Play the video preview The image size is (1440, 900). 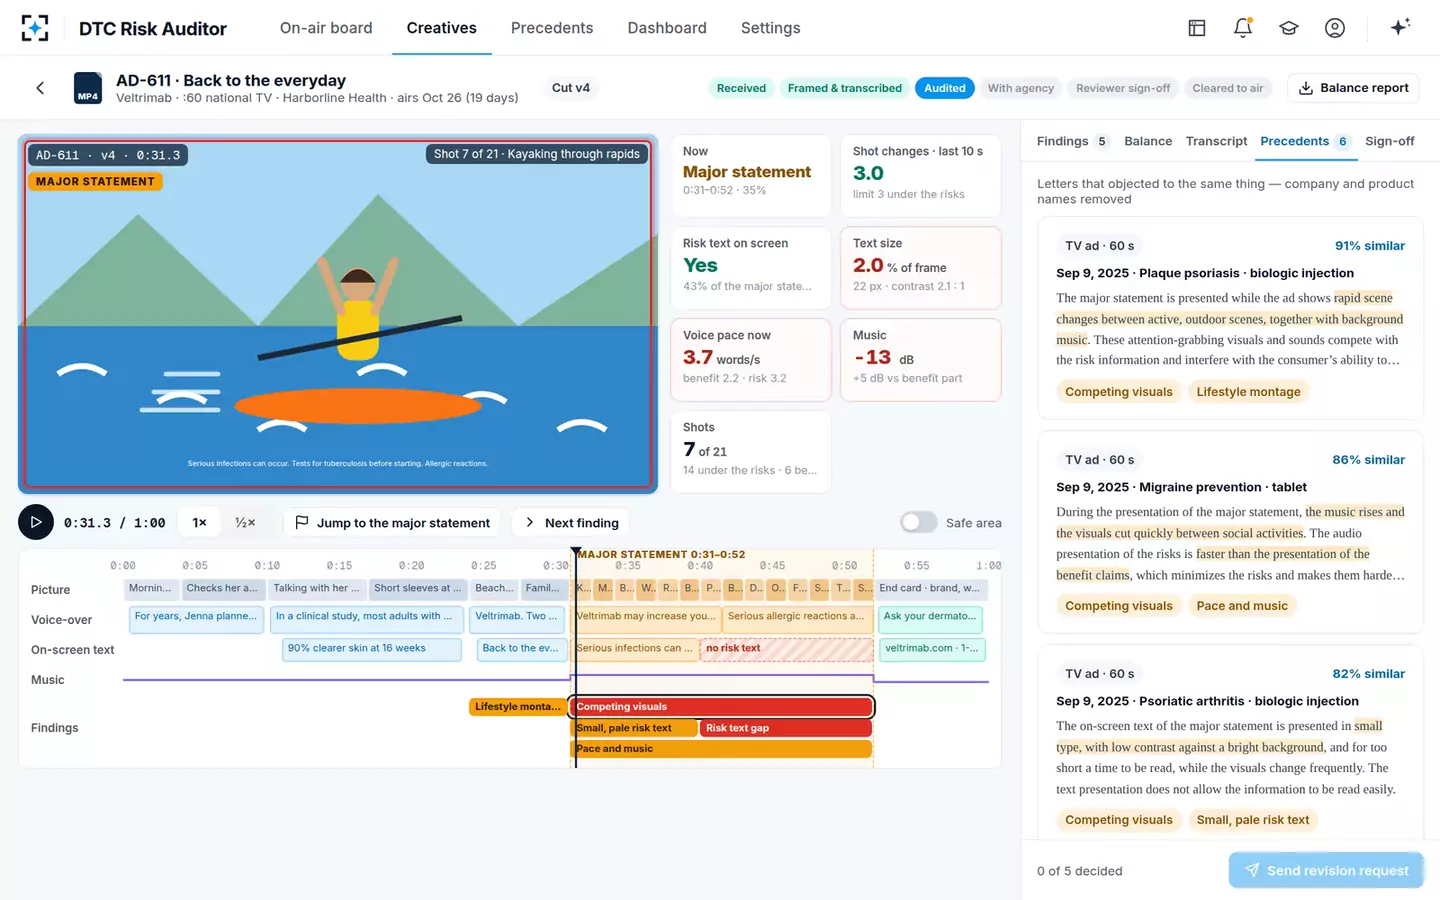tap(36, 522)
